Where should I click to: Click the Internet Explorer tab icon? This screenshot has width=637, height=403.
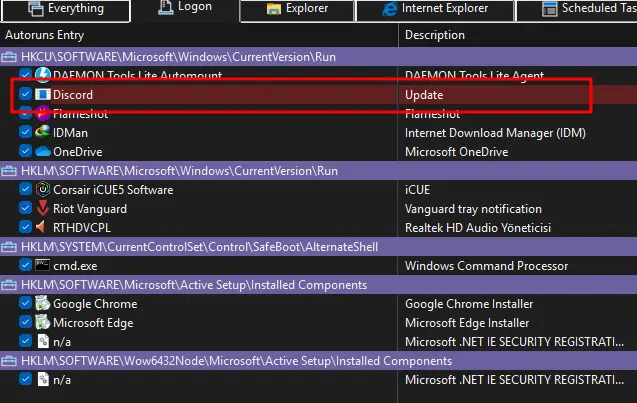(x=389, y=9)
